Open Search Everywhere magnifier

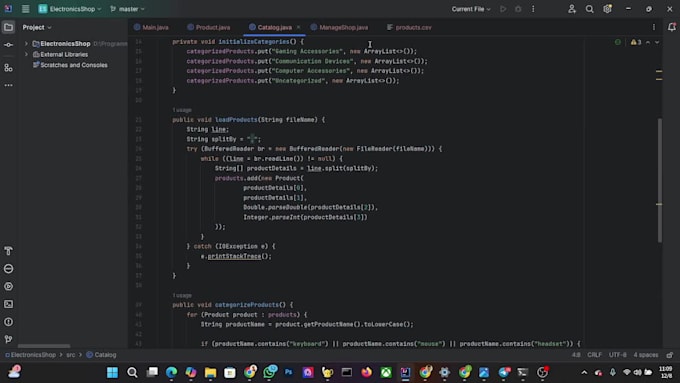[589, 9]
